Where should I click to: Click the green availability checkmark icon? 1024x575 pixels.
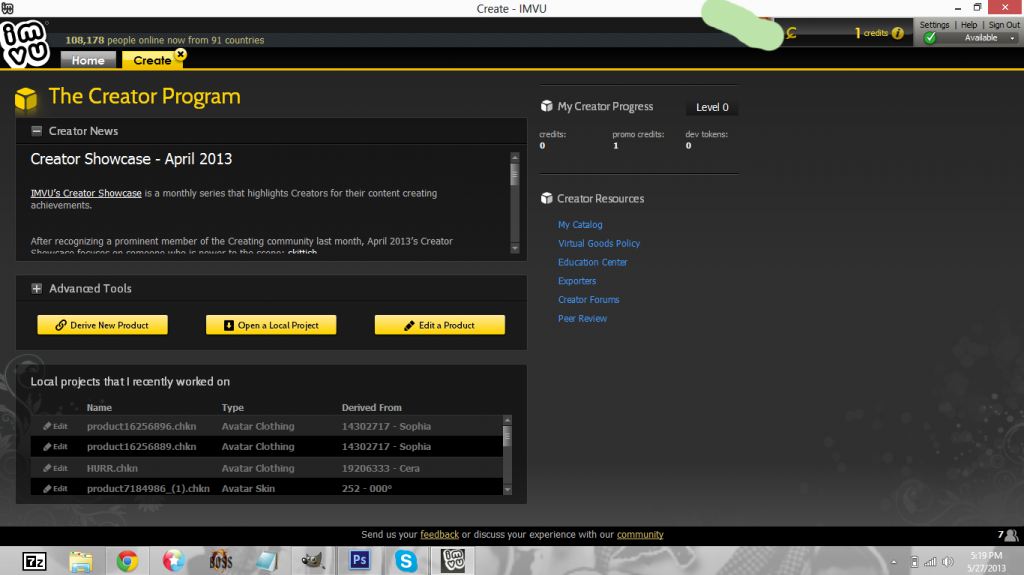point(930,37)
